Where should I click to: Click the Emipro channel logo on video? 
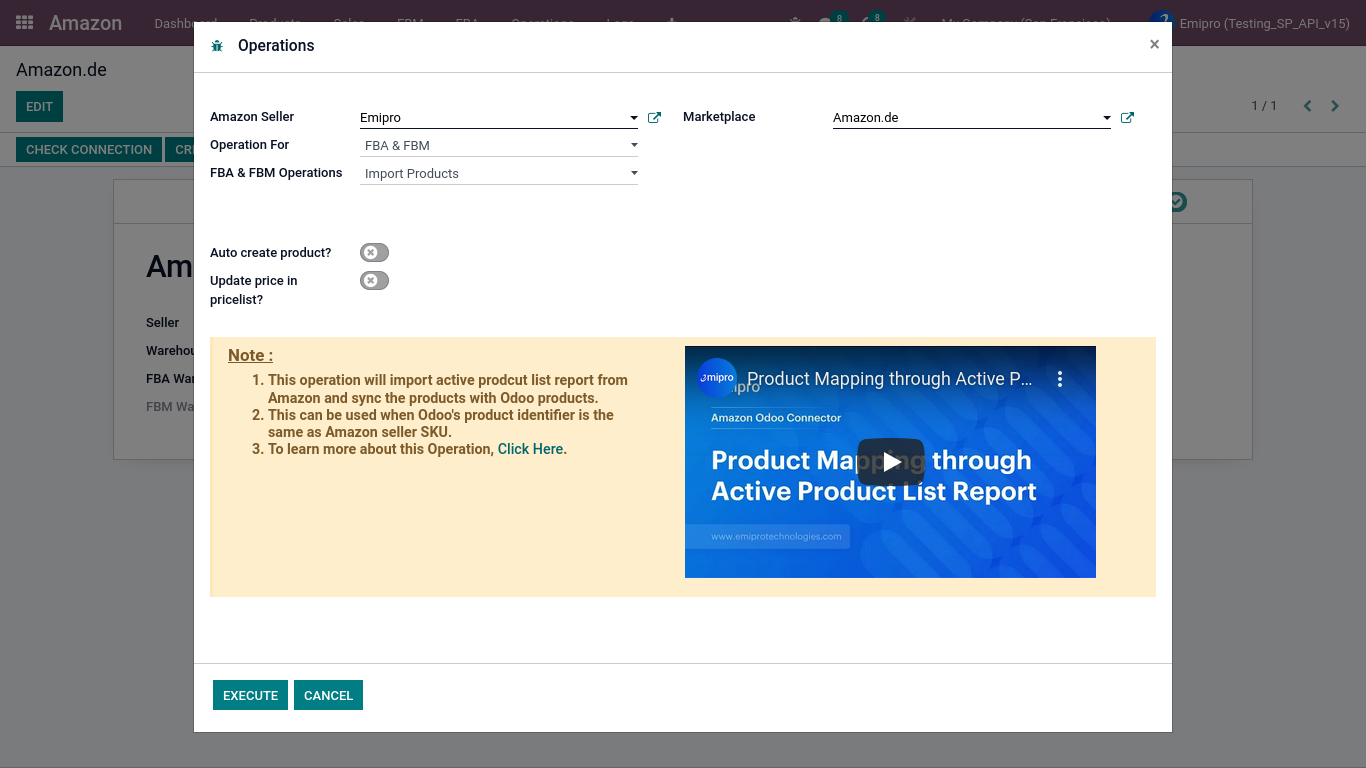[x=717, y=378]
